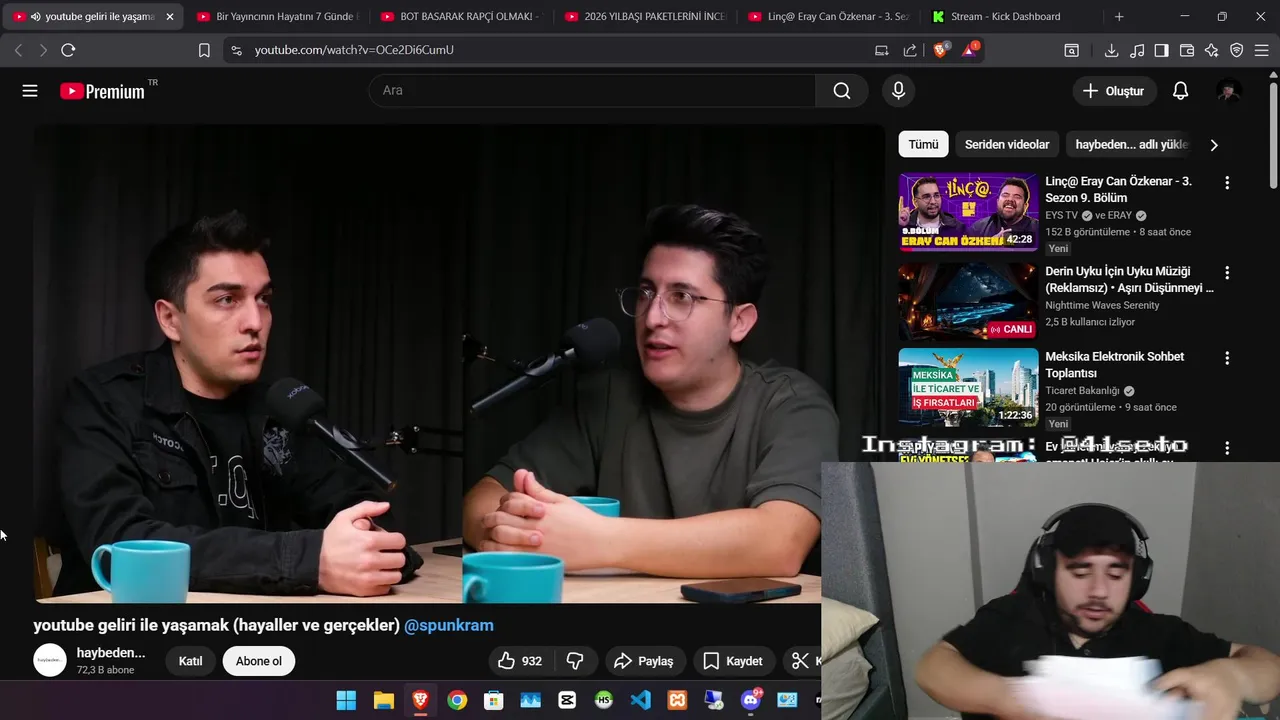
Task: Open Brave Wallet icon
Action: [1187, 50]
